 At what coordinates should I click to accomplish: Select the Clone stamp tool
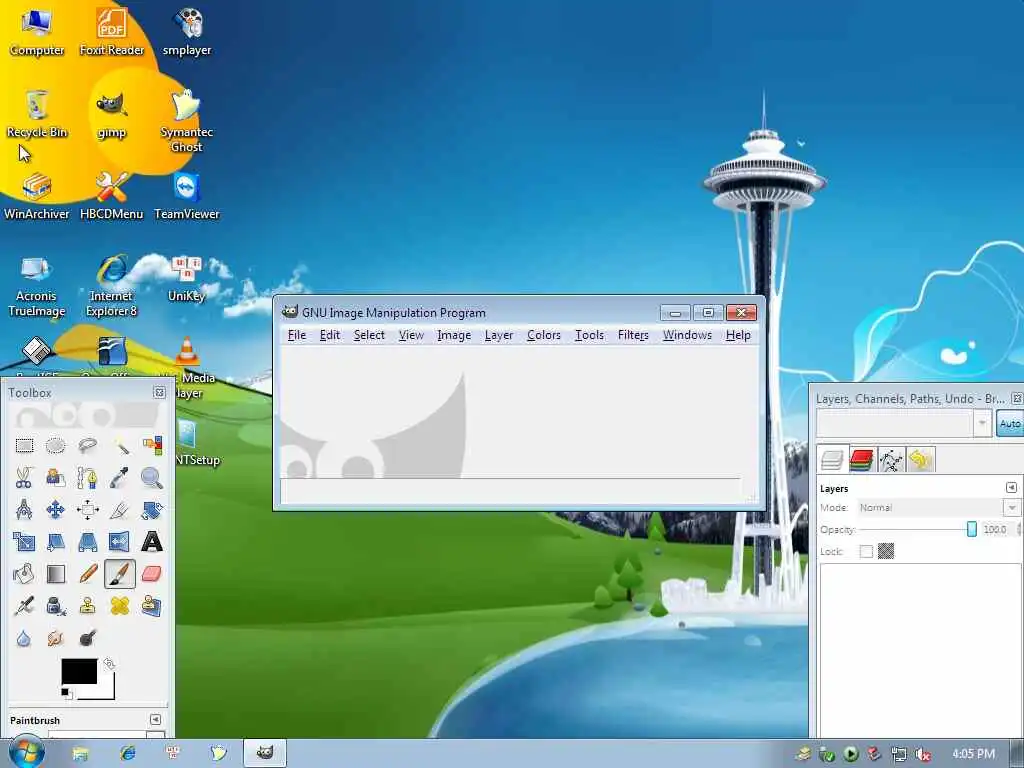point(88,606)
